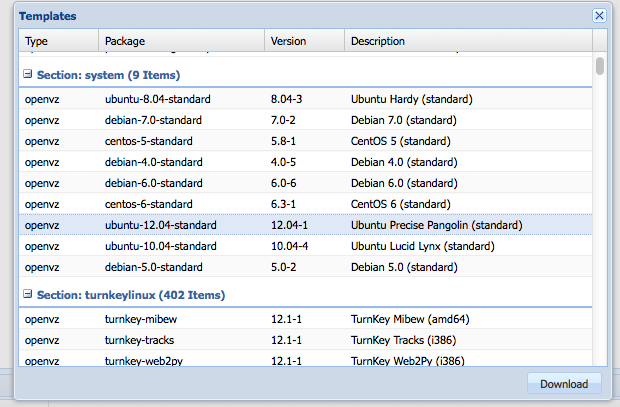Click the vertical scrollbar thumb

point(600,66)
